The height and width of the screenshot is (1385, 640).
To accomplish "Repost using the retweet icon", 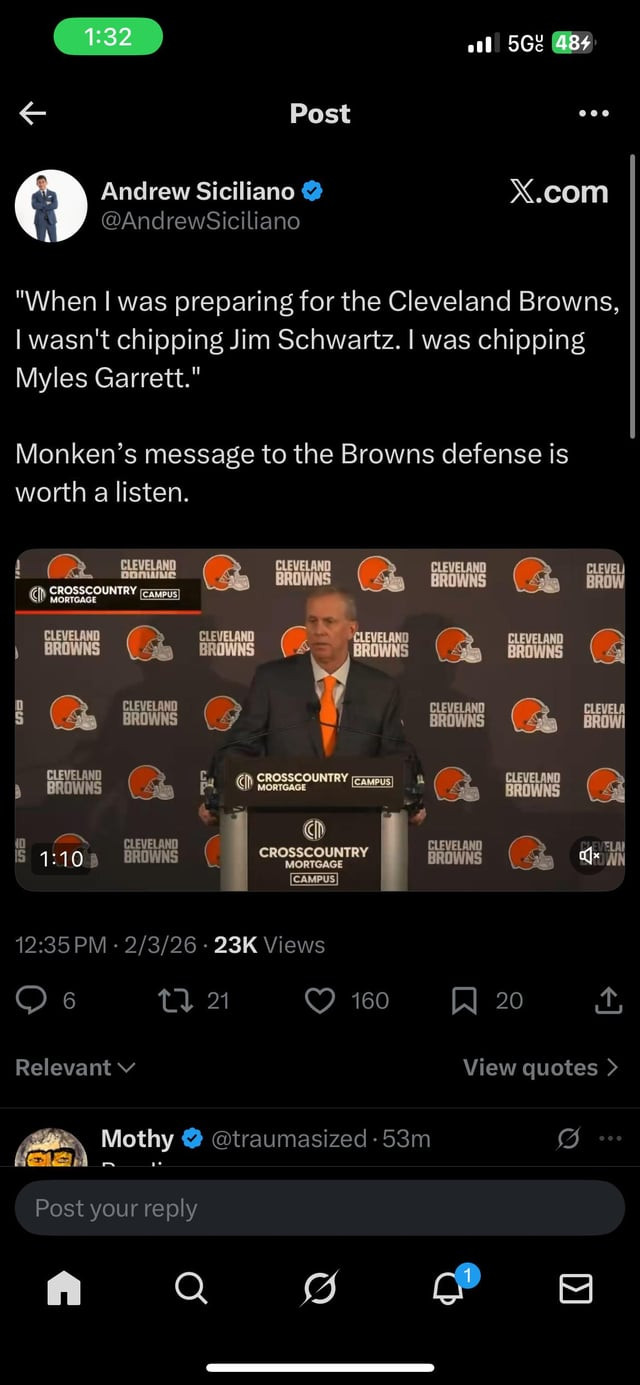I will 175,1001.
